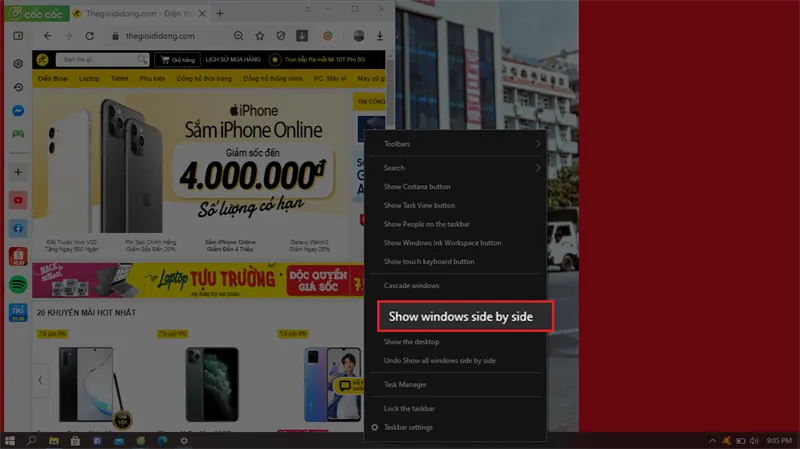The image size is (800, 449).
Task: Open the Windows Start button
Action: point(10,440)
